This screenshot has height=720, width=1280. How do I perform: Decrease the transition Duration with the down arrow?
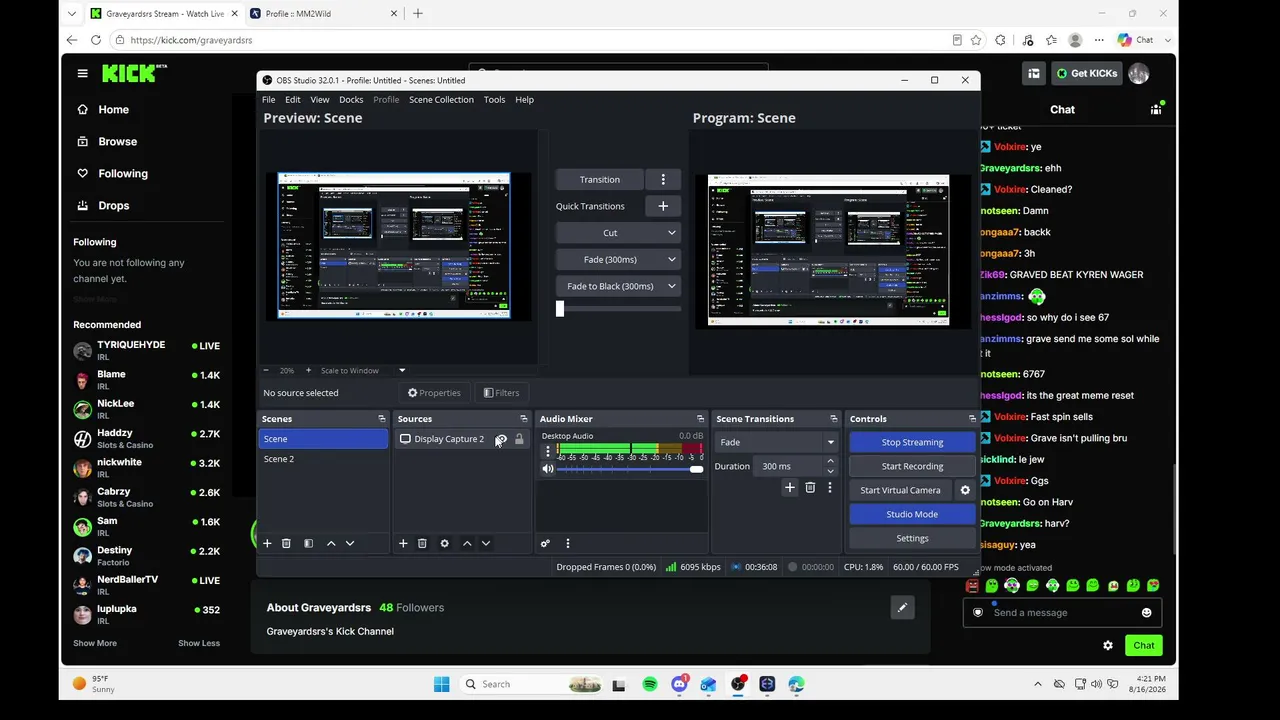(x=830, y=471)
